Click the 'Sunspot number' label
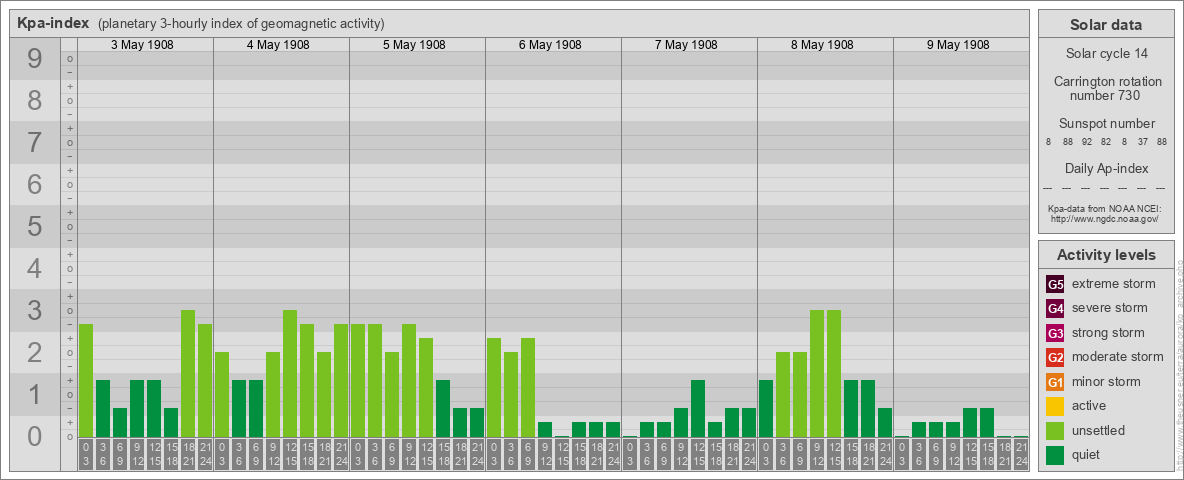 click(1106, 124)
